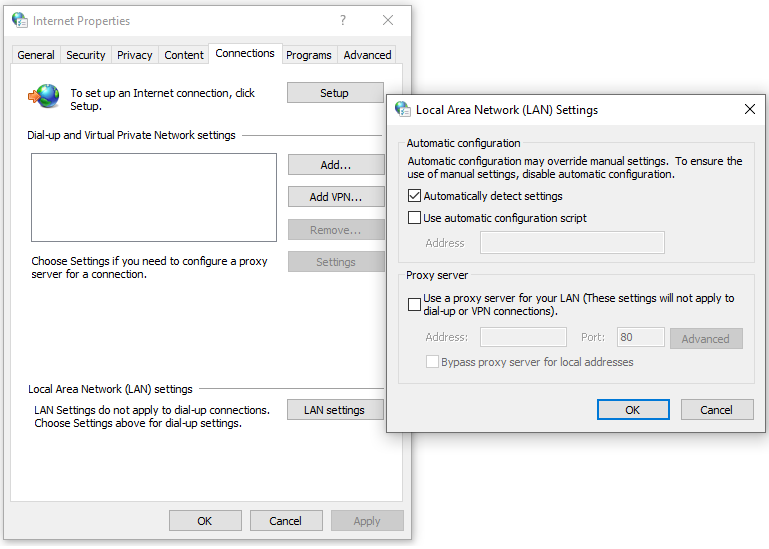Click 'LAN Settings do not apply to dial-up' text
The width and height of the screenshot is (769, 549).
pos(152,417)
